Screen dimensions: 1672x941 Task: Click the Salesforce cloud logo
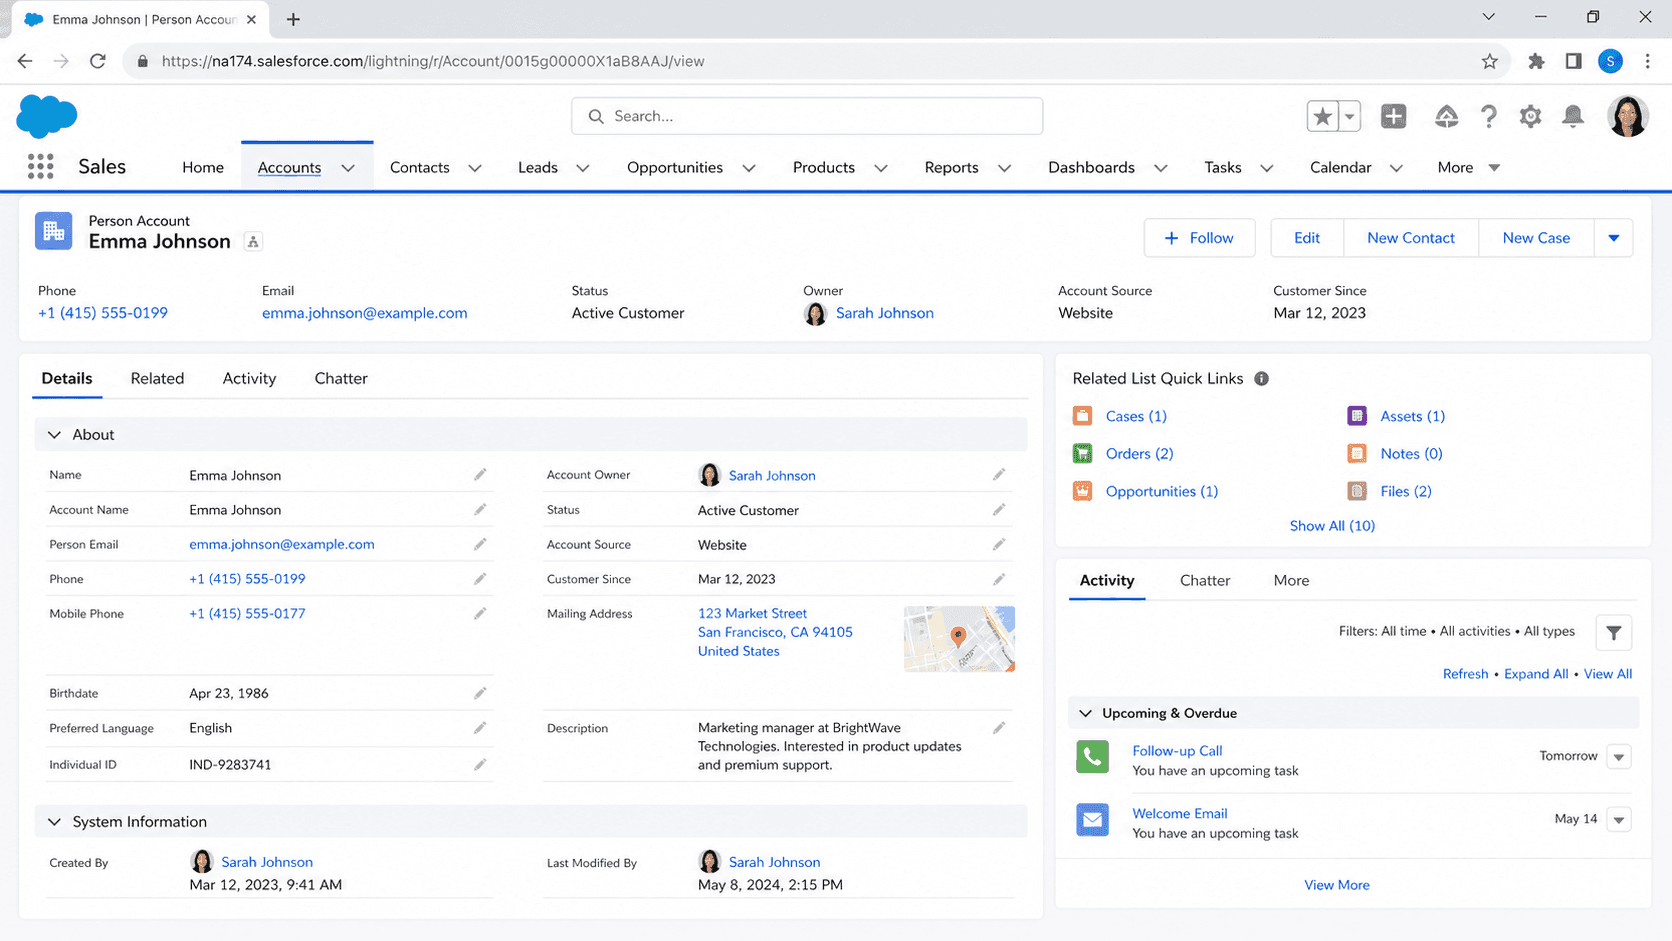coord(47,116)
